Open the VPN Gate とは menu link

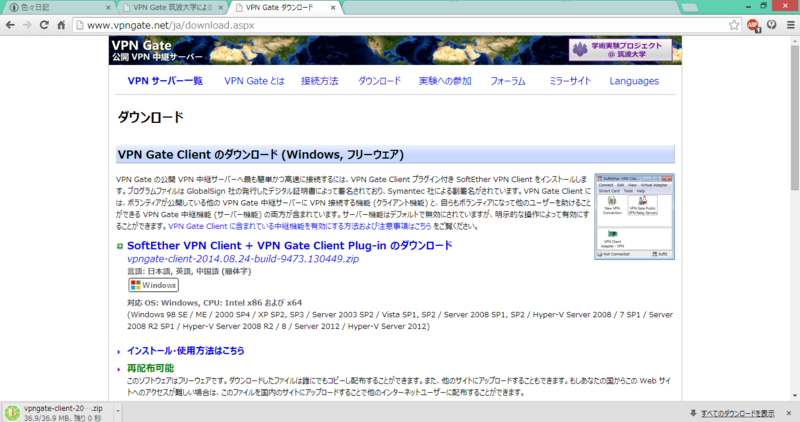[254, 81]
